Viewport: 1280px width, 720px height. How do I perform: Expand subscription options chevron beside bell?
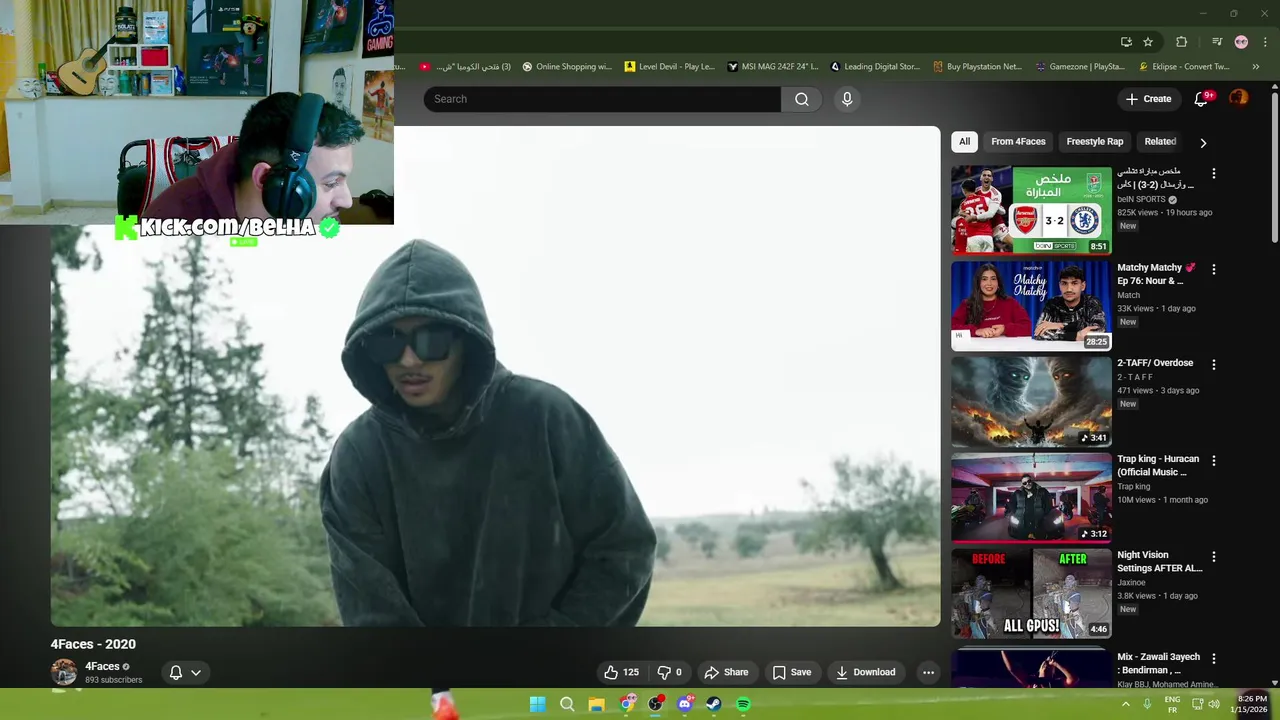click(196, 672)
